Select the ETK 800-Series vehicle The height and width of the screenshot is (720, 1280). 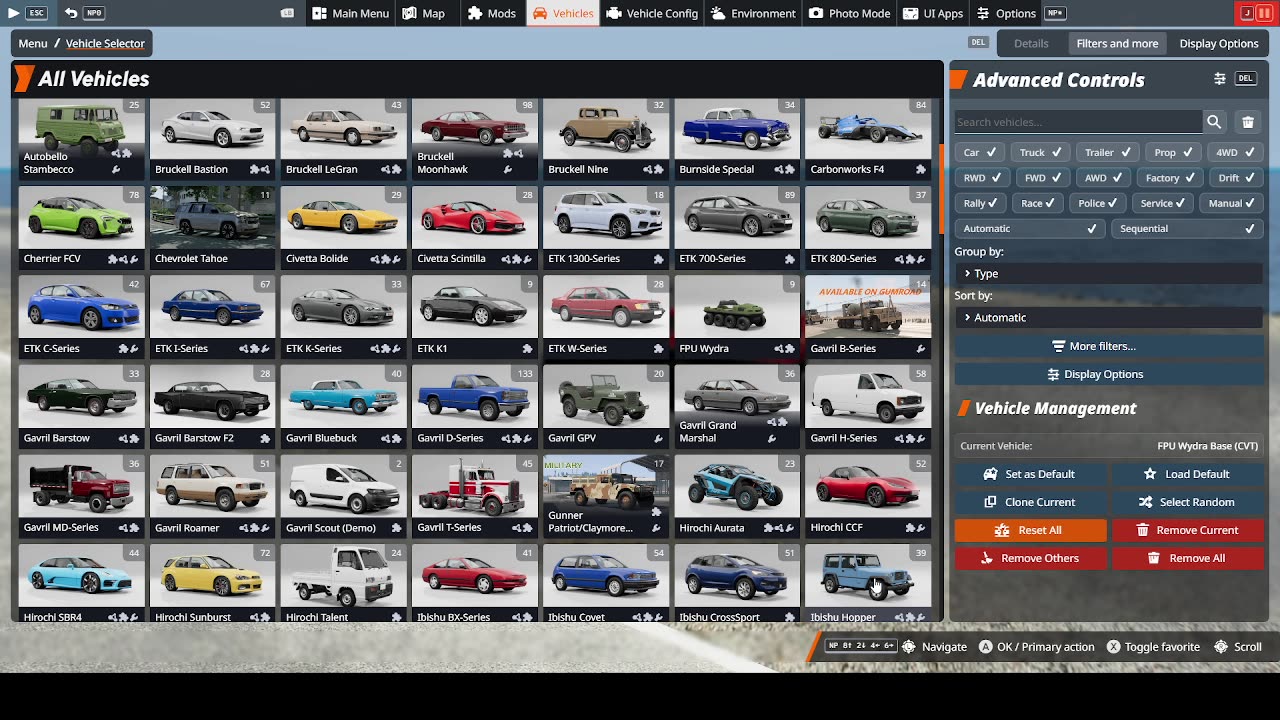click(x=867, y=228)
